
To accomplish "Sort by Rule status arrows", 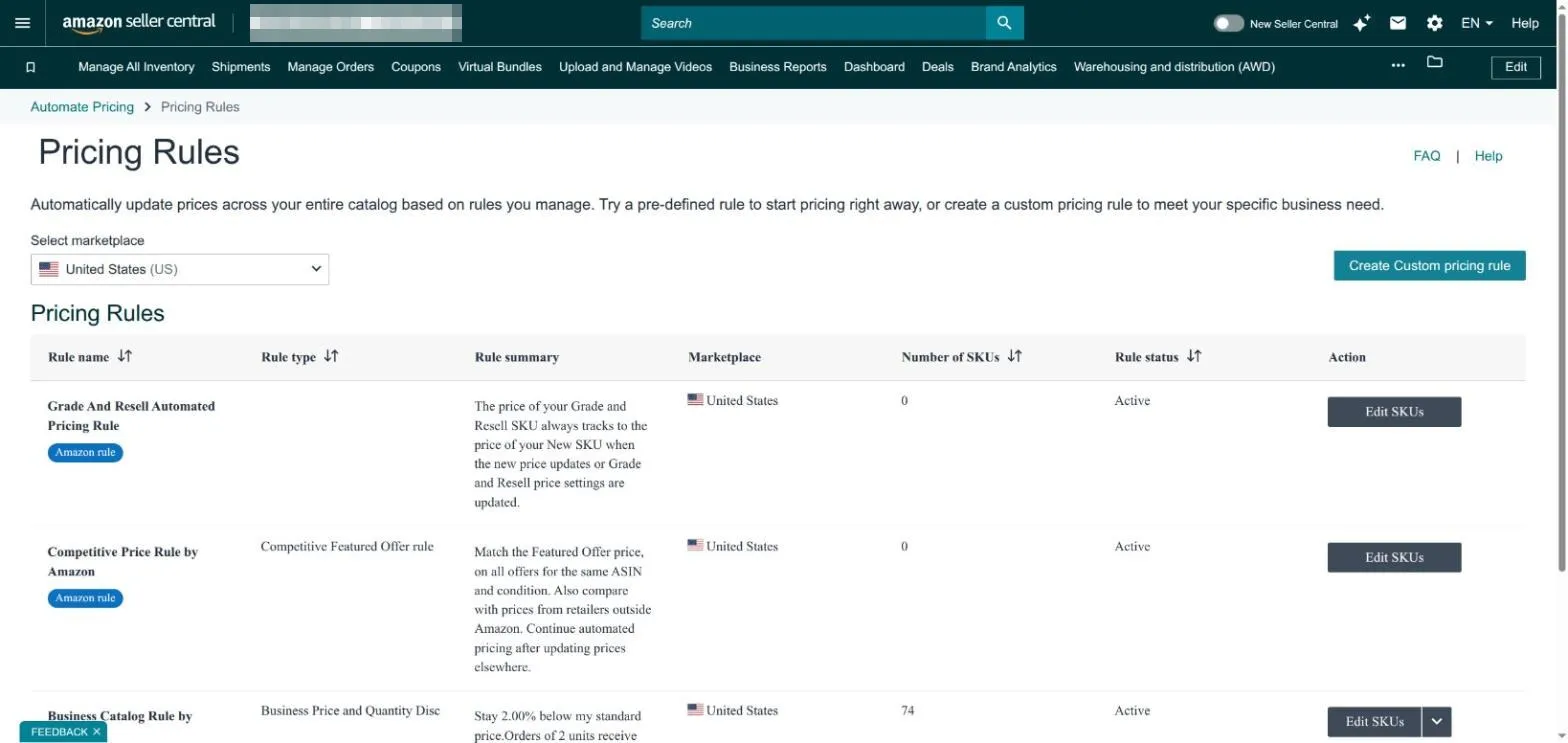I will [1194, 356].
